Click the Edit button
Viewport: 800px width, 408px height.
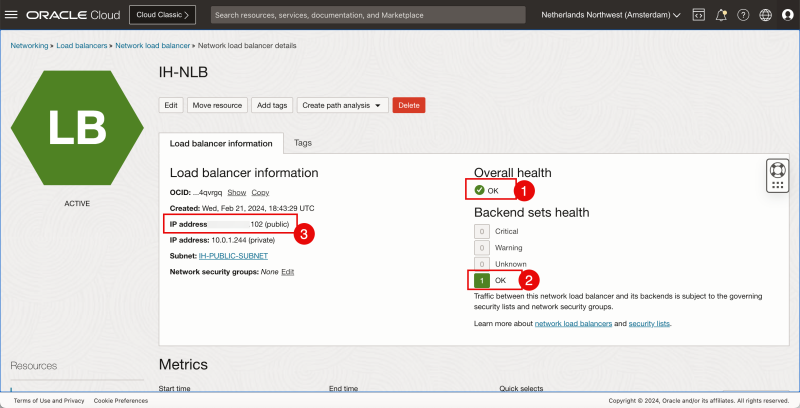point(171,105)
